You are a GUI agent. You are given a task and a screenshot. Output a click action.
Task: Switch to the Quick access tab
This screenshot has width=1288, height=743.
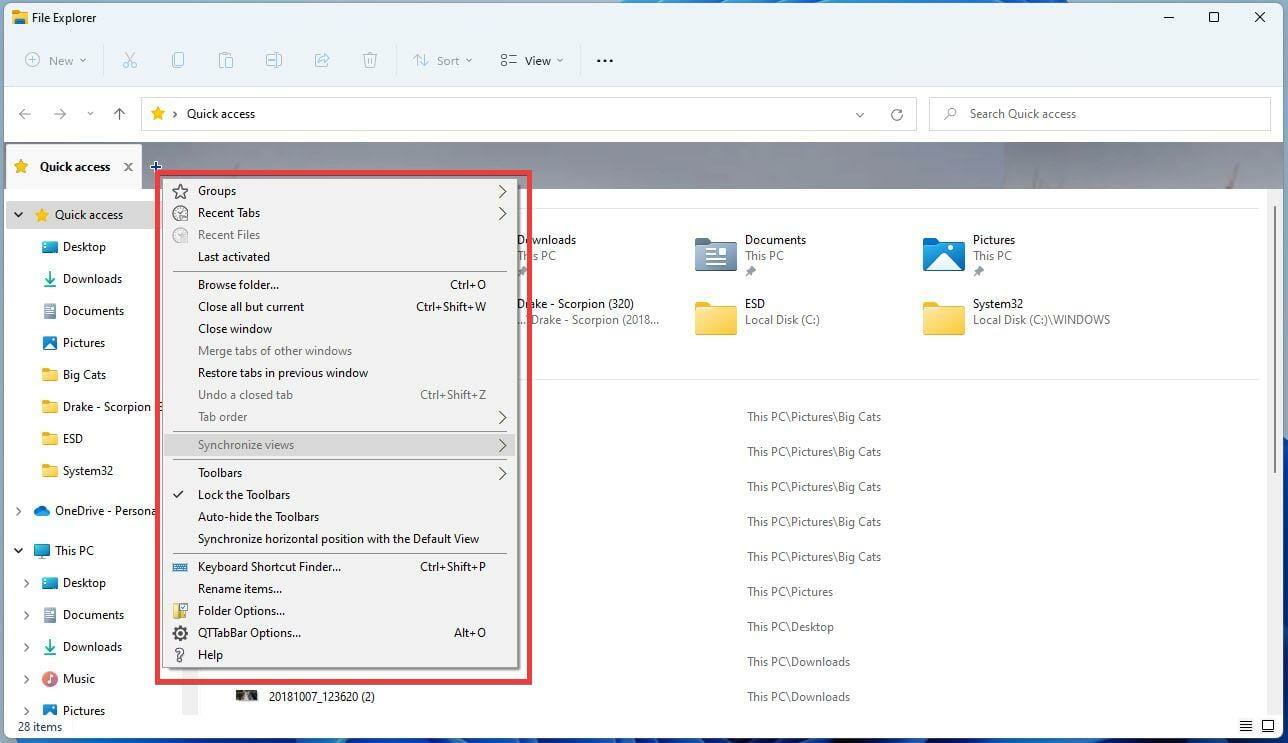[x=74, y=166]
